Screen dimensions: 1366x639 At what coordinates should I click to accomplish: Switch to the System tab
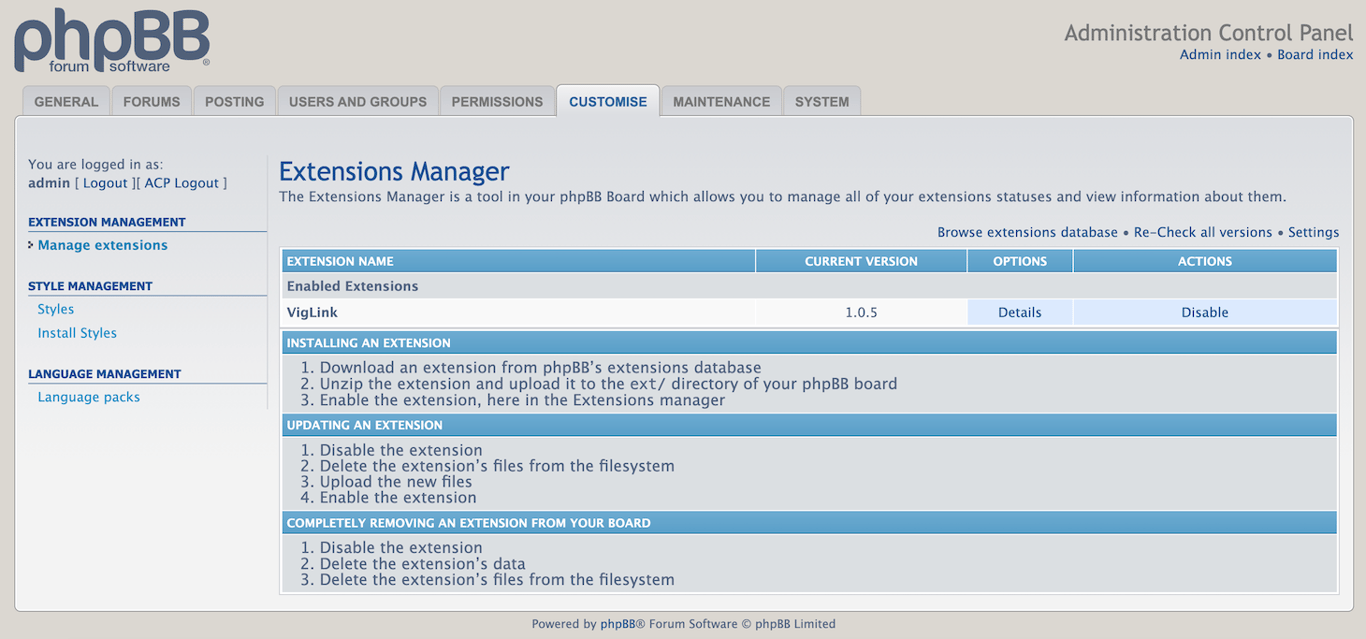pyautogui.click(x=822, y=100)
